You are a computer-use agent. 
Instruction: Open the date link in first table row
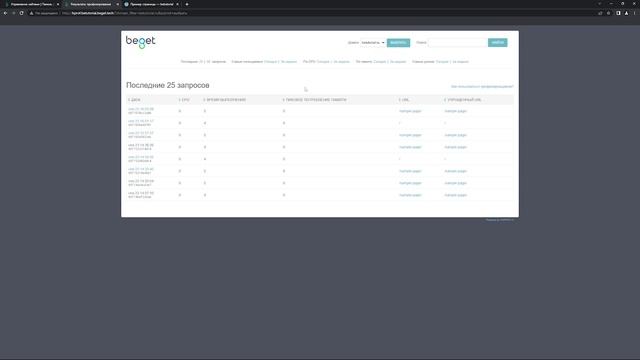(141, 109)
